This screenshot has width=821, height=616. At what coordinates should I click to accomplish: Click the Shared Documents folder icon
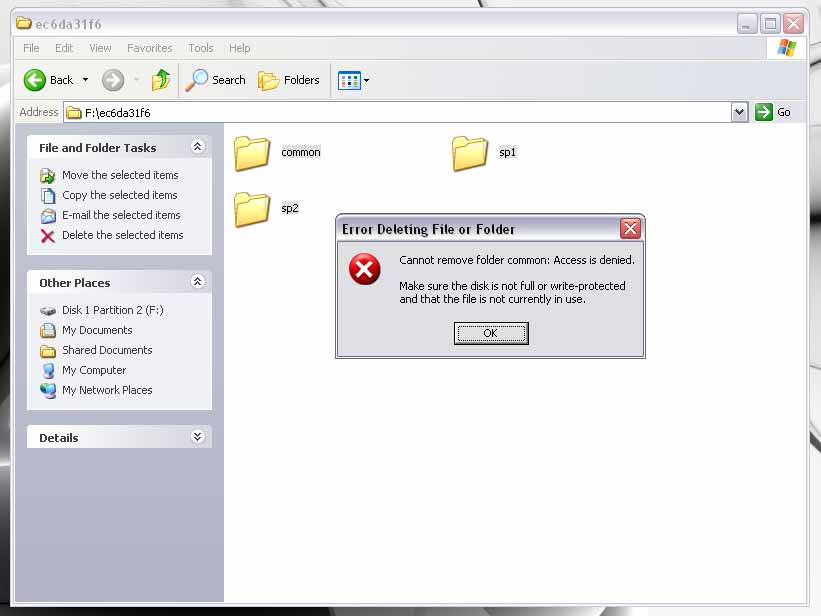48,351
